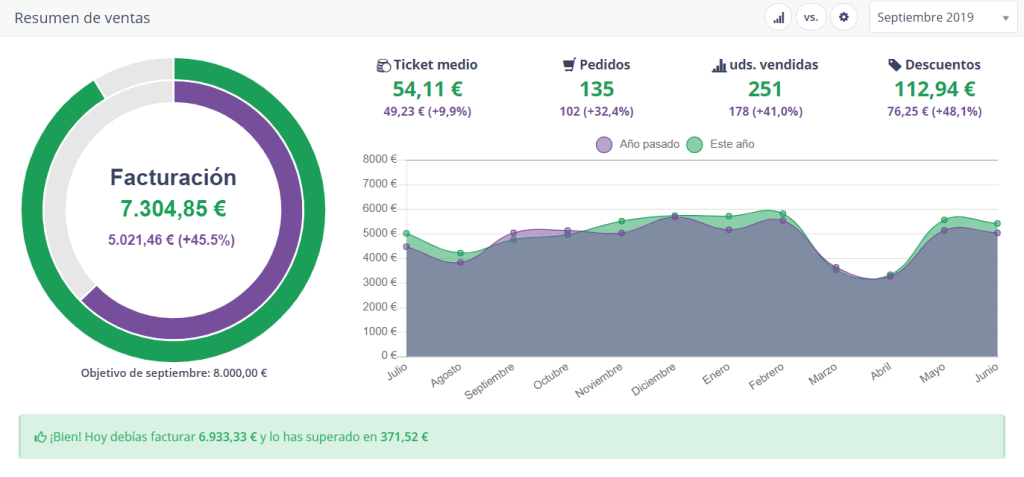Screen dimensions: 1024x477
Task: Click the previous discounts value 76,25 € (+48,1%)
Action: 935,112
